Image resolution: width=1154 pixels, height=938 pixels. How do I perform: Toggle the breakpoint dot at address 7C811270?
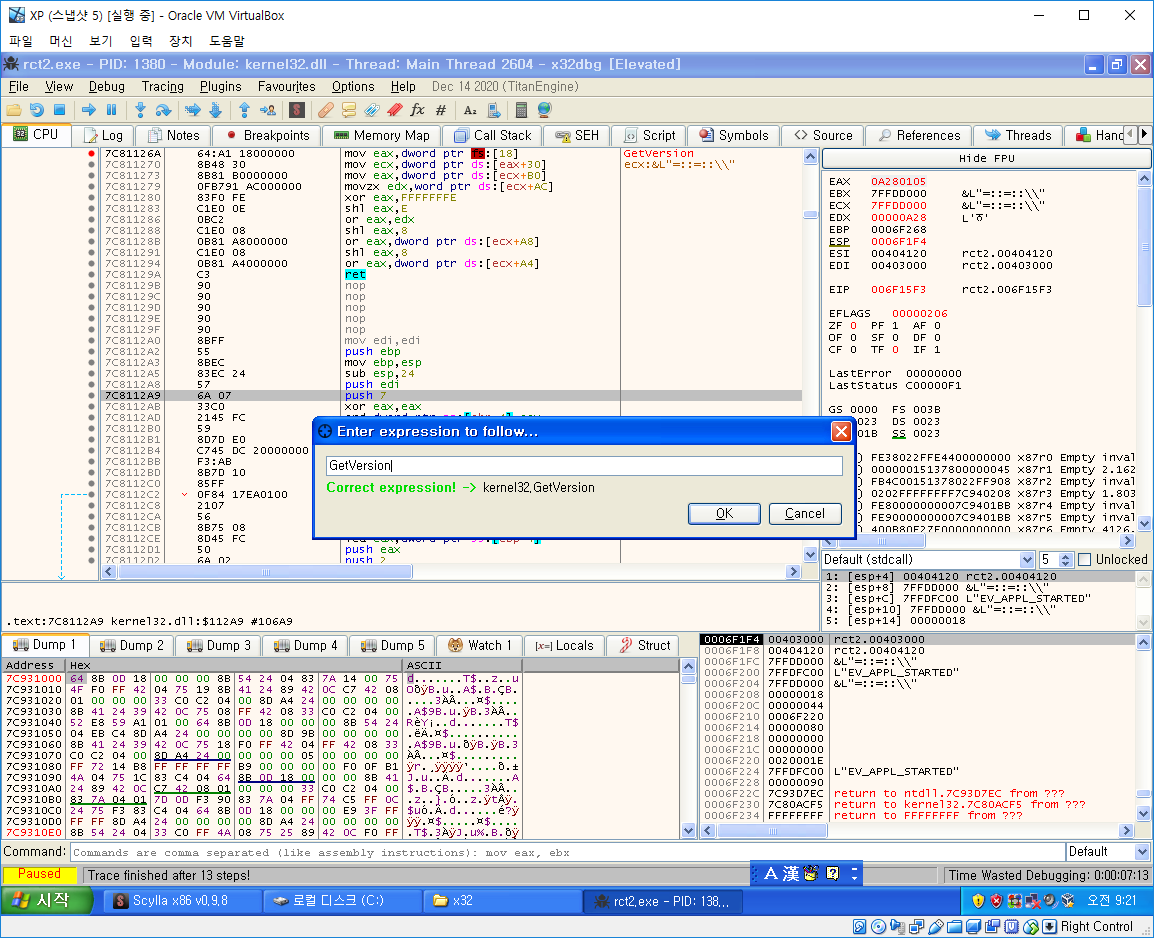click(x=91, y=165)
